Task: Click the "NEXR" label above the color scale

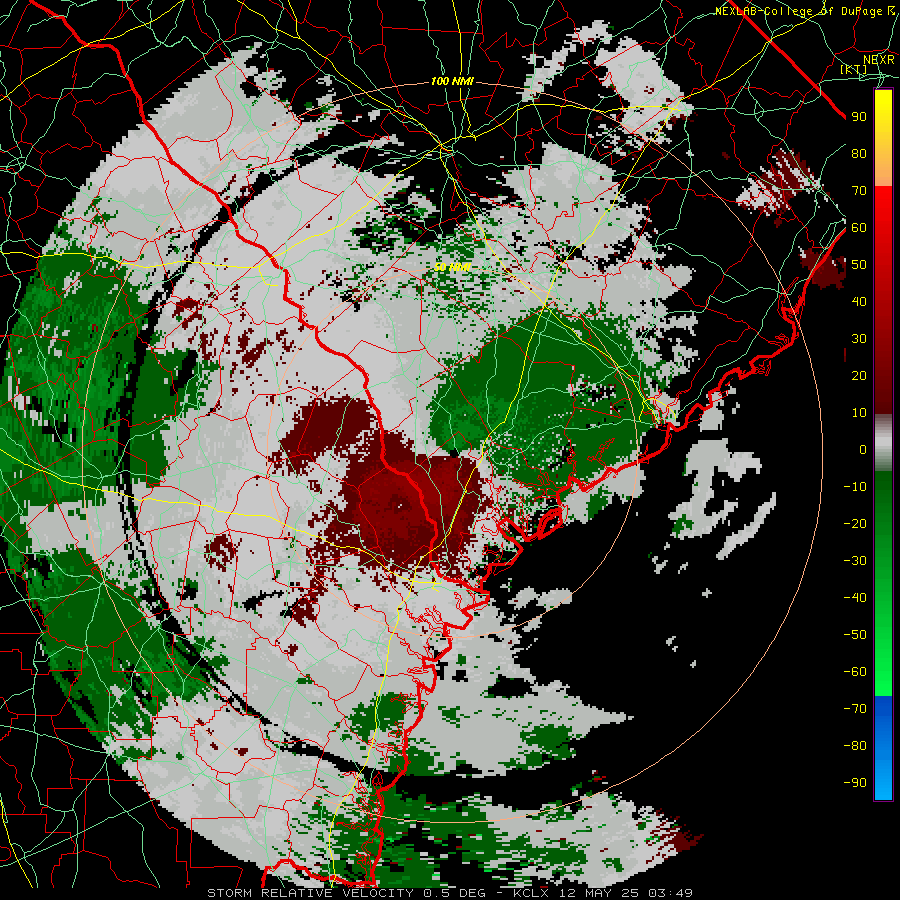Action: (x=878, y=59)
